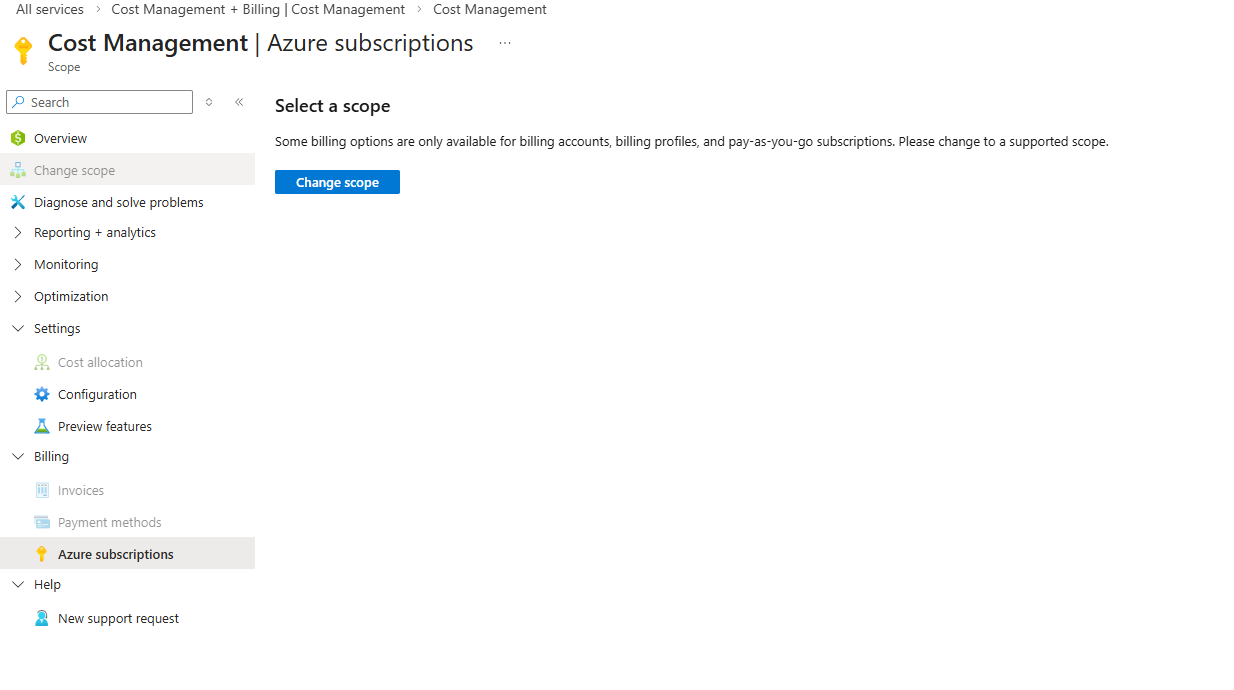The image size is (1234, 690).
Task: Click the Configuration gear icon
Action: point(42,394)
